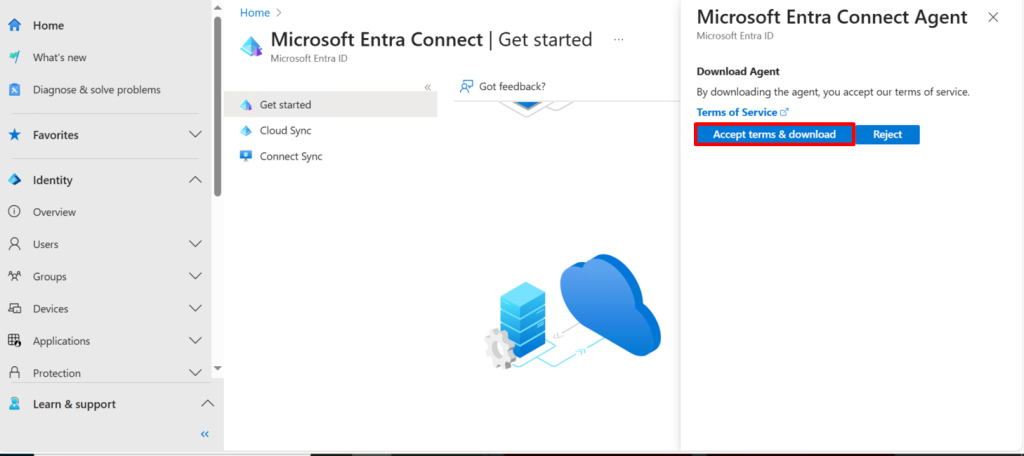Click the Learn & support label
1024x456 pixels.
(74, 404)
